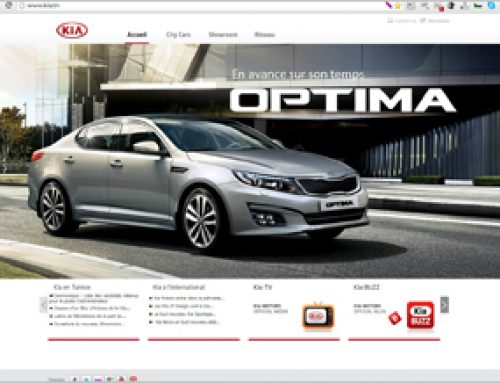The width and height of the screenshot is (500, 383).
Task: Open fourth news item under Kia en Tunisie
Action: 87,324
